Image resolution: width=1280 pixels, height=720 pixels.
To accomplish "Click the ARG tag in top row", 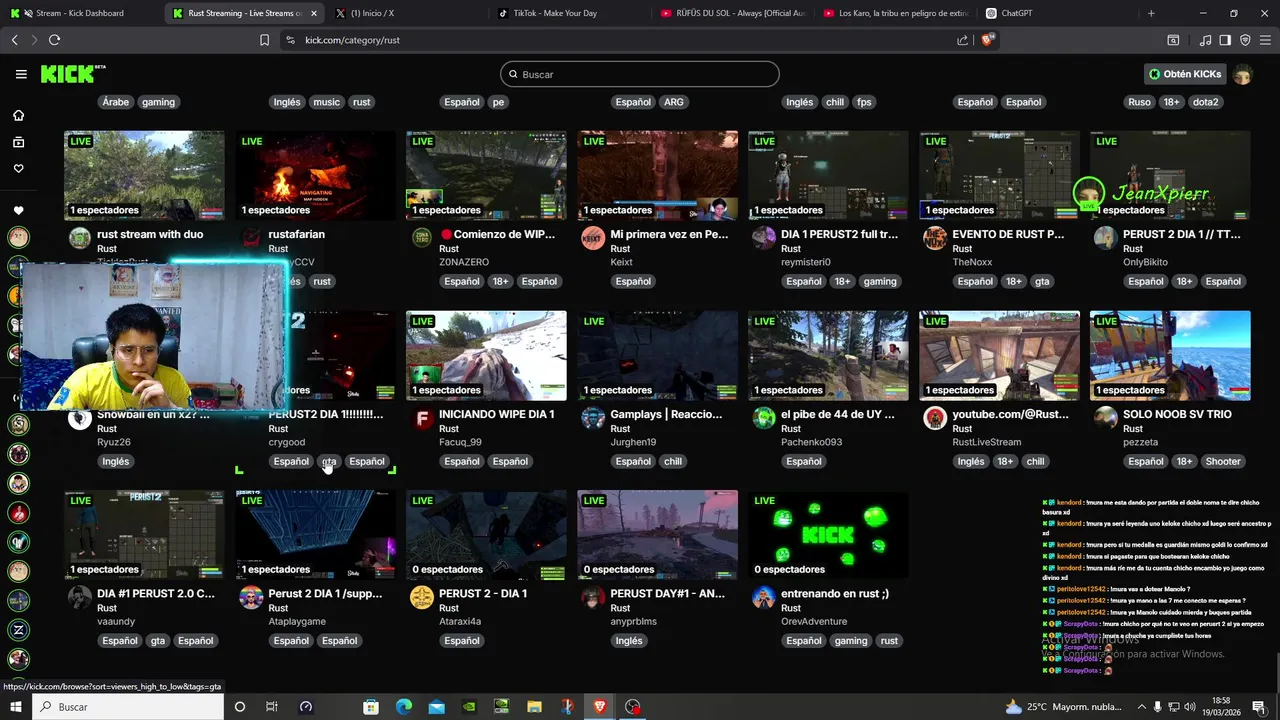I will (x=674, y=102).
